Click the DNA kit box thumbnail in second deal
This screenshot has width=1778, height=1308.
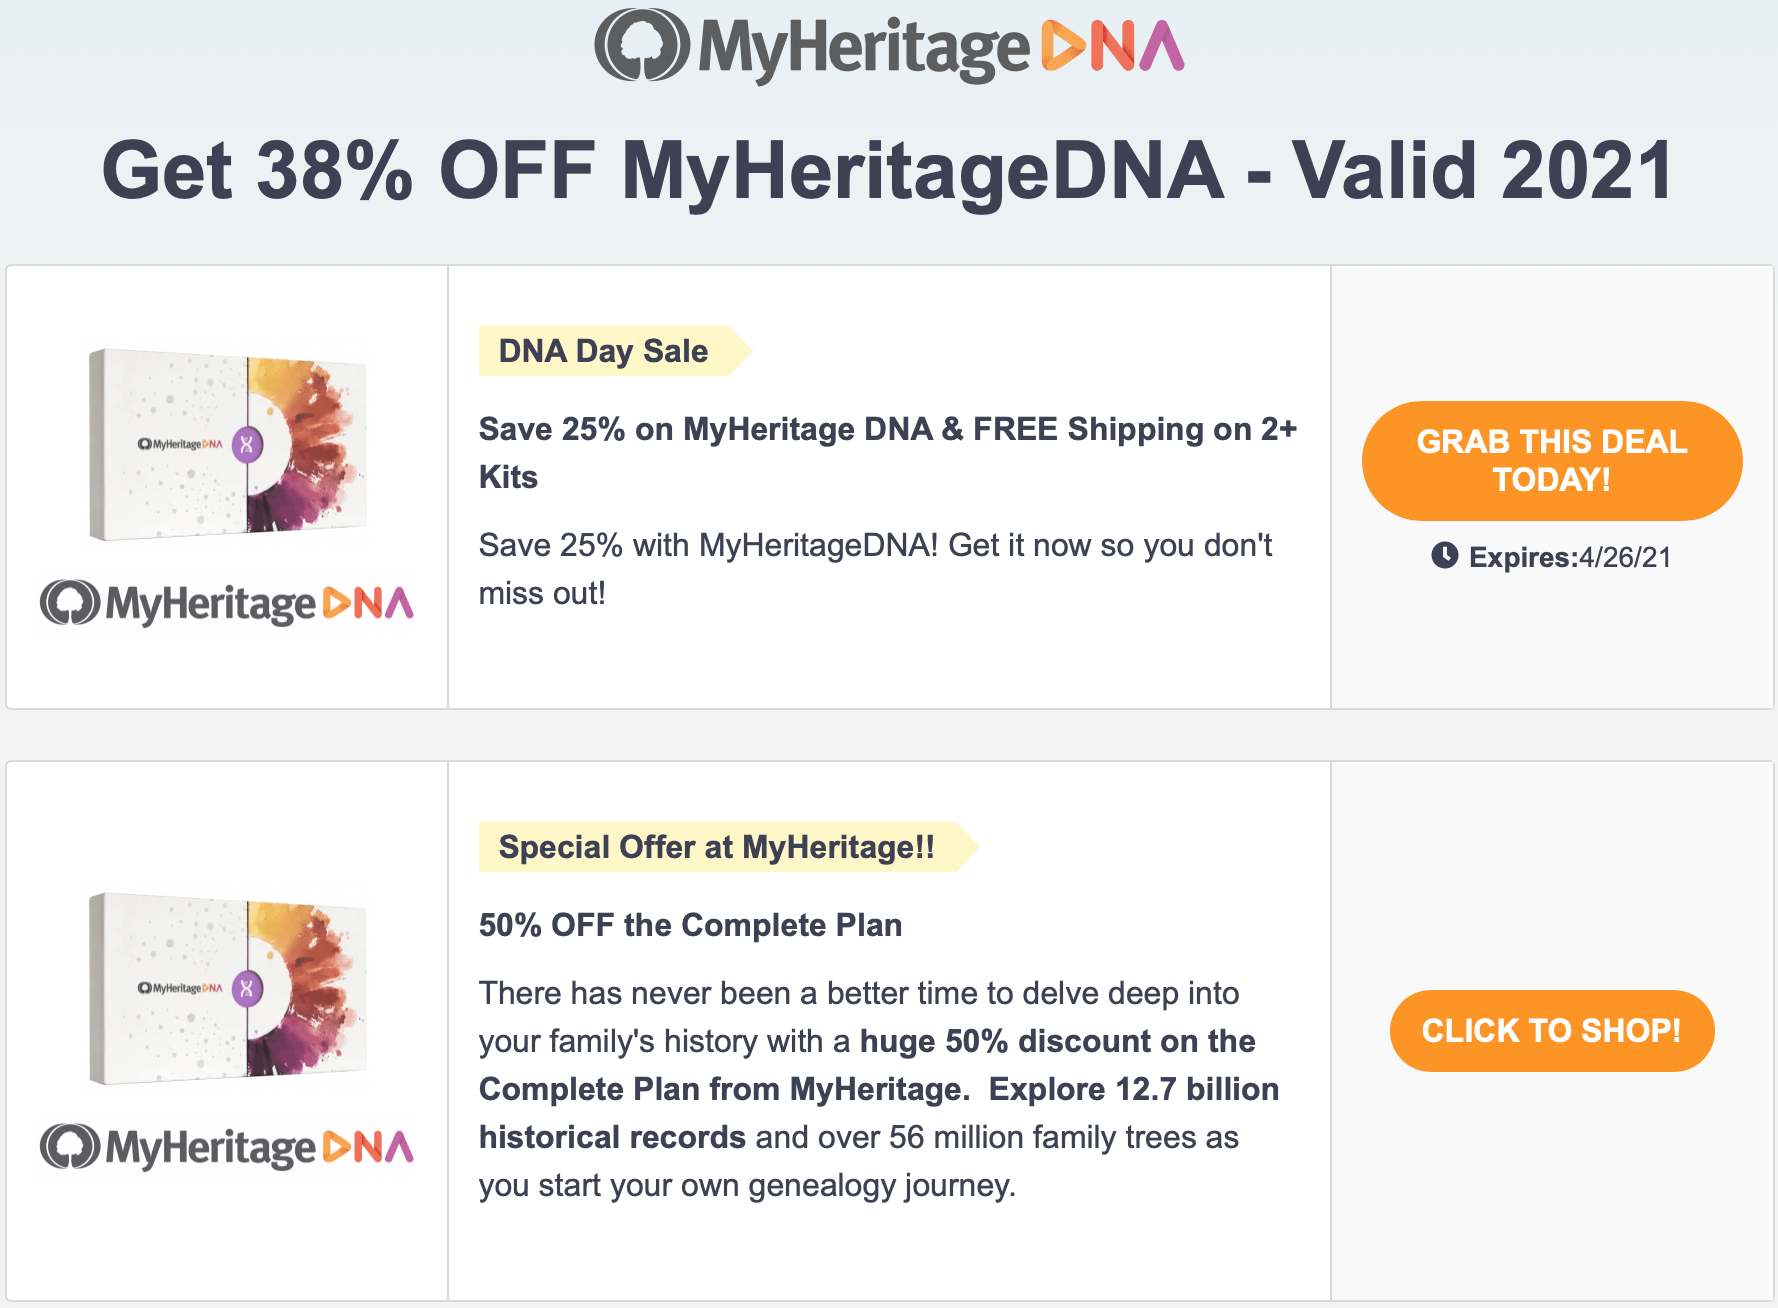[x=230, y=990]
